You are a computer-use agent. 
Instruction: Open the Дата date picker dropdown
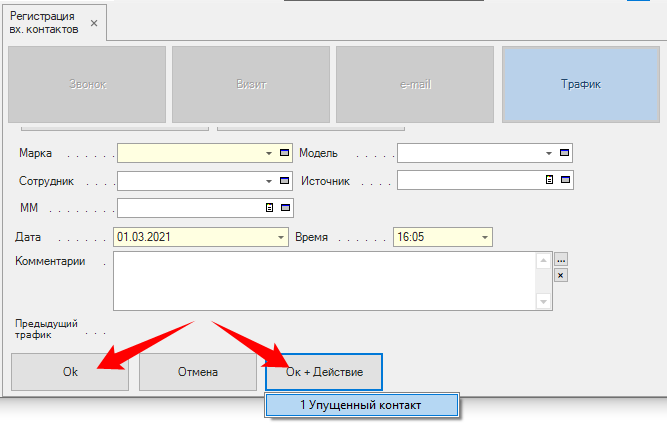(x=280, y=237)
